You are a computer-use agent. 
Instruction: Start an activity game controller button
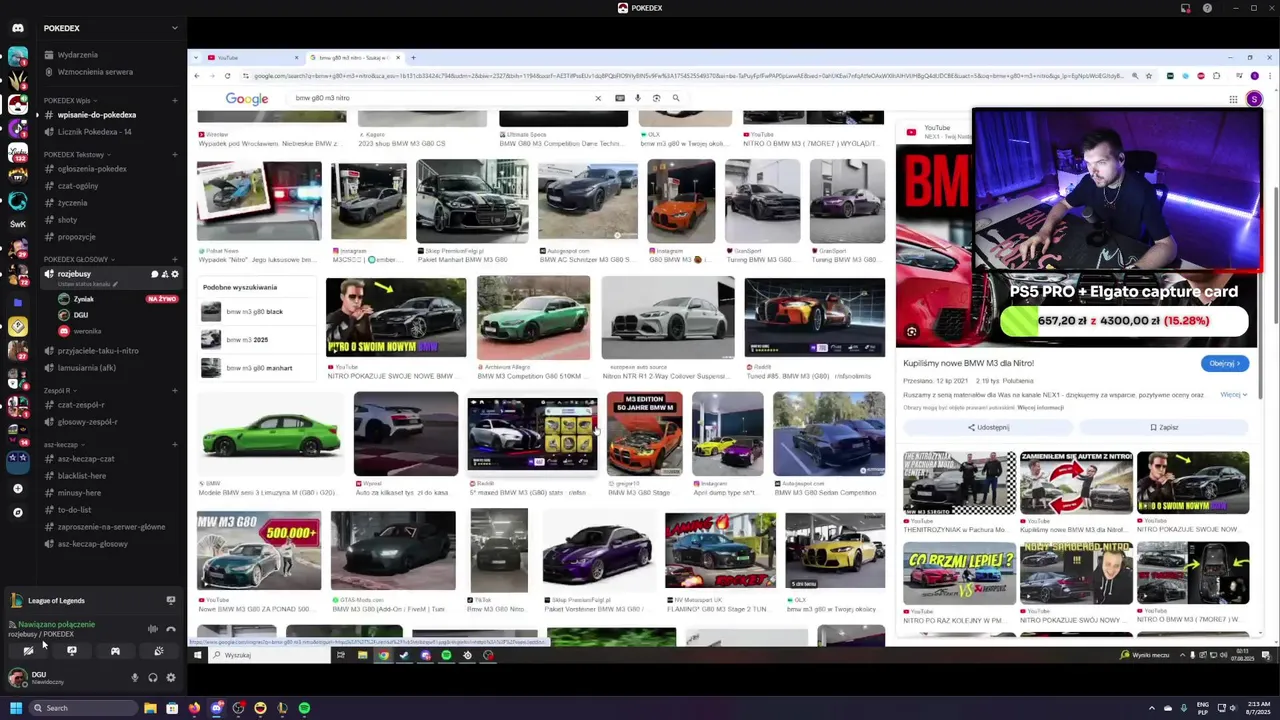115,651
